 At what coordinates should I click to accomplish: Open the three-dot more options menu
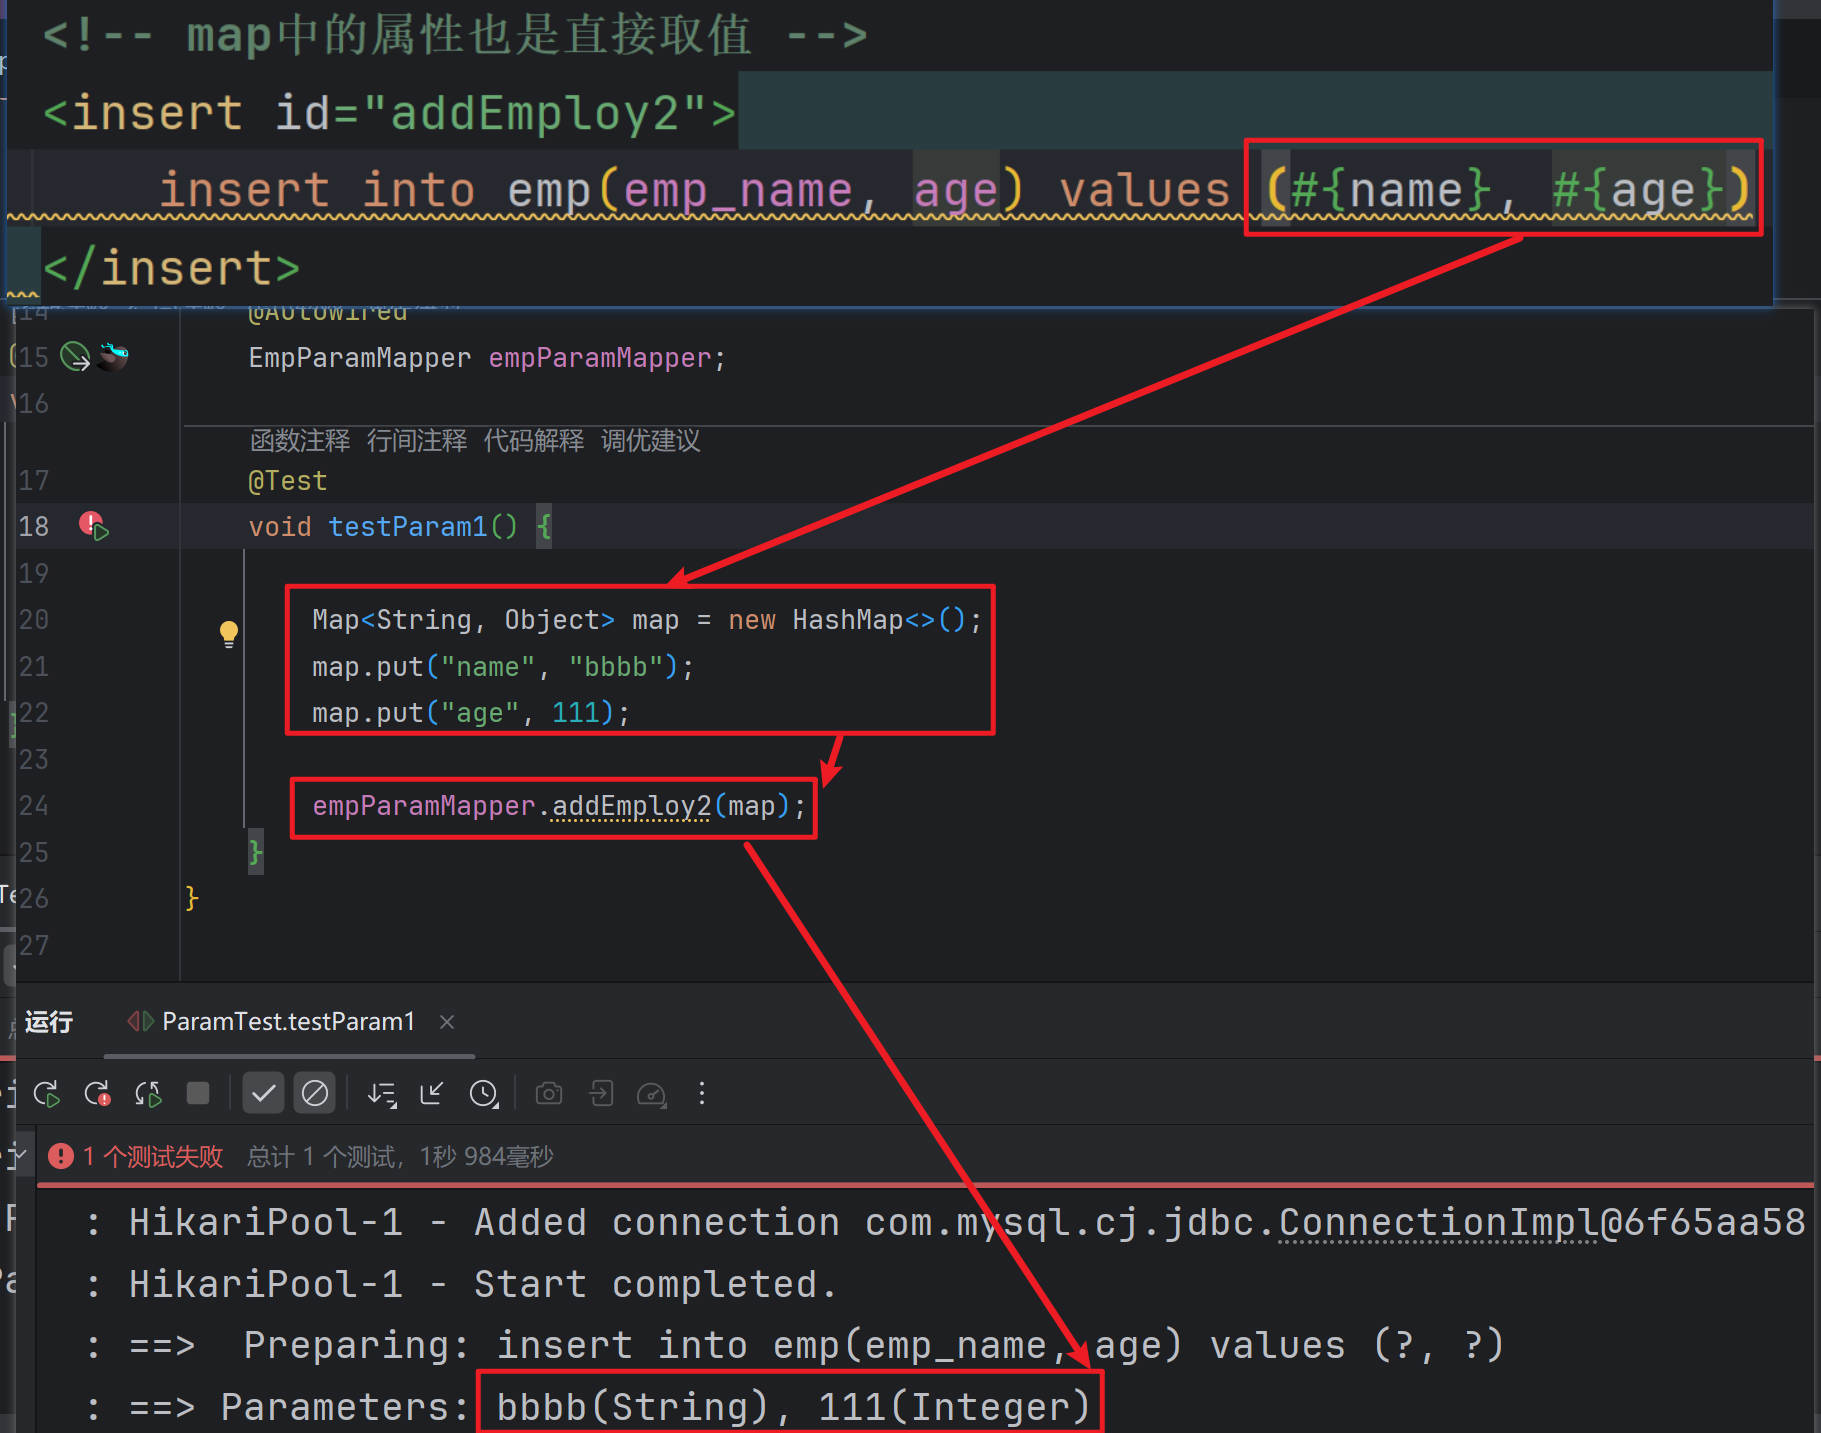point(702,1094)
